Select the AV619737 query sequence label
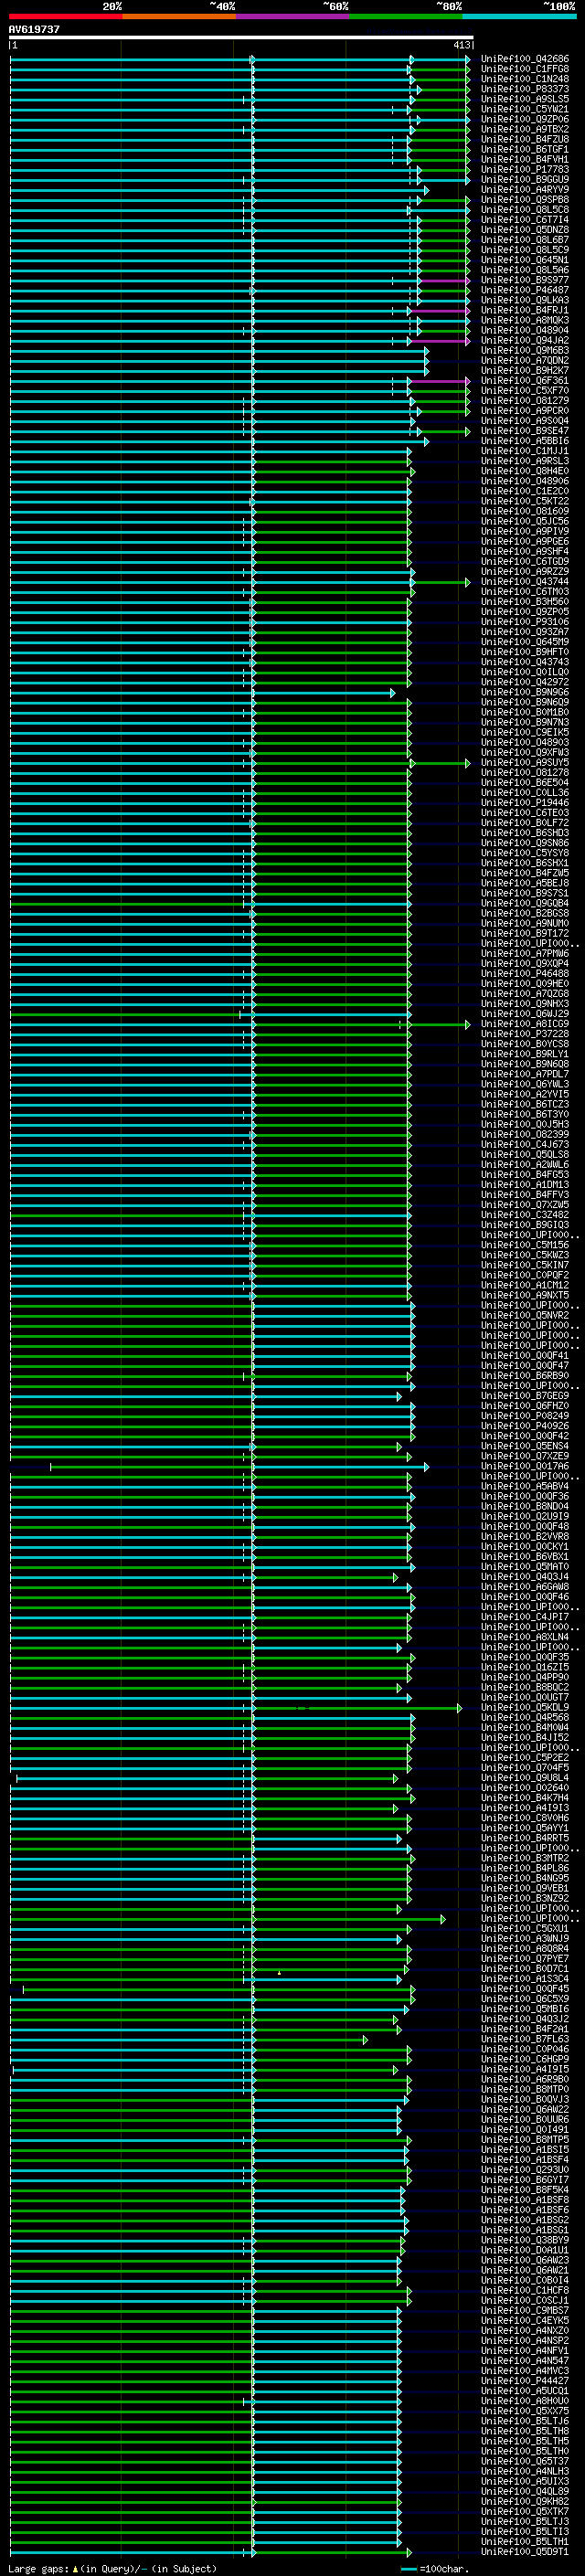This screenshot has height=2576, width=585. tap(34, 29)
